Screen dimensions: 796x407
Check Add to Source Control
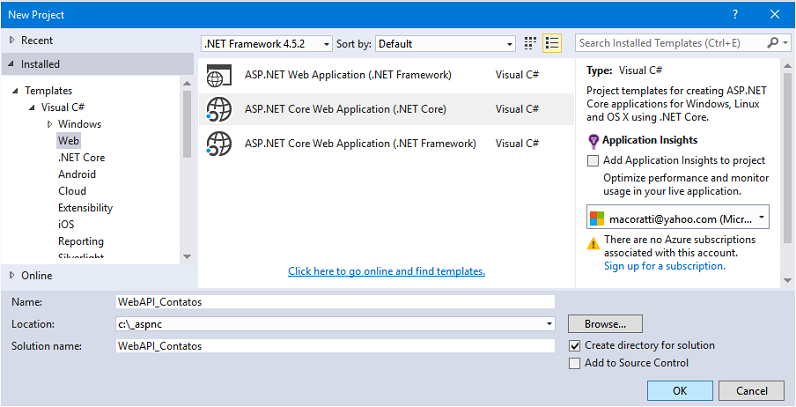click(575, 363)
